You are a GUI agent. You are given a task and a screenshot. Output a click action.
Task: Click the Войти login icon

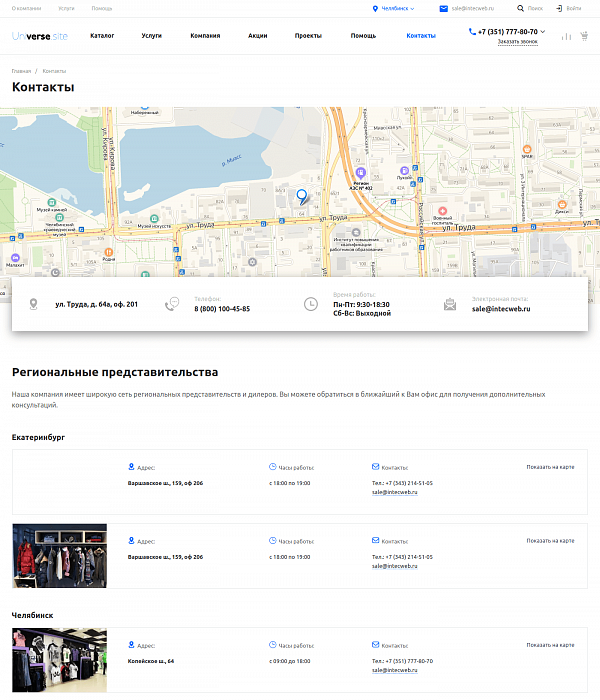coord(559,8)
